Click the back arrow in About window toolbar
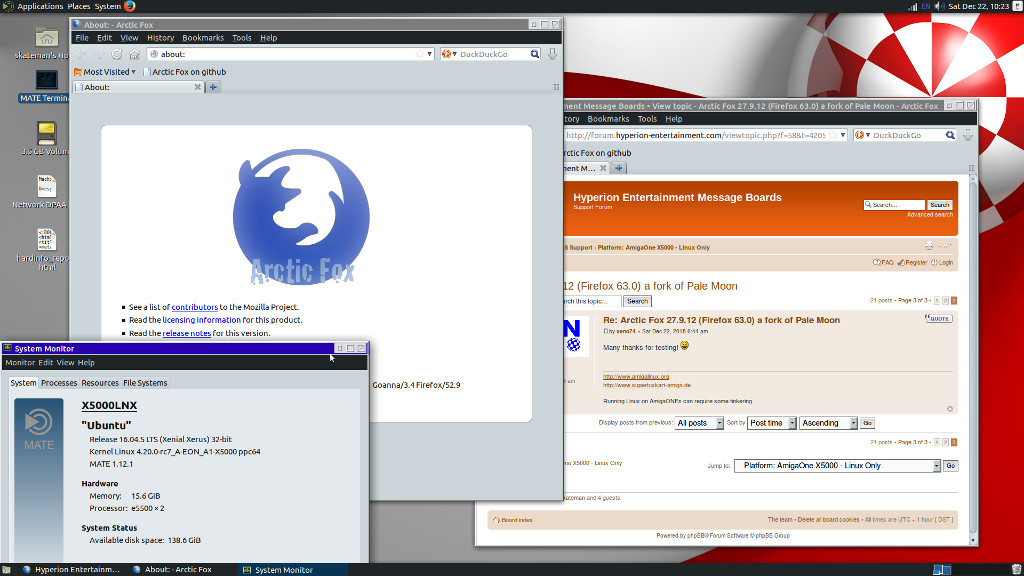 pos(82,54)
